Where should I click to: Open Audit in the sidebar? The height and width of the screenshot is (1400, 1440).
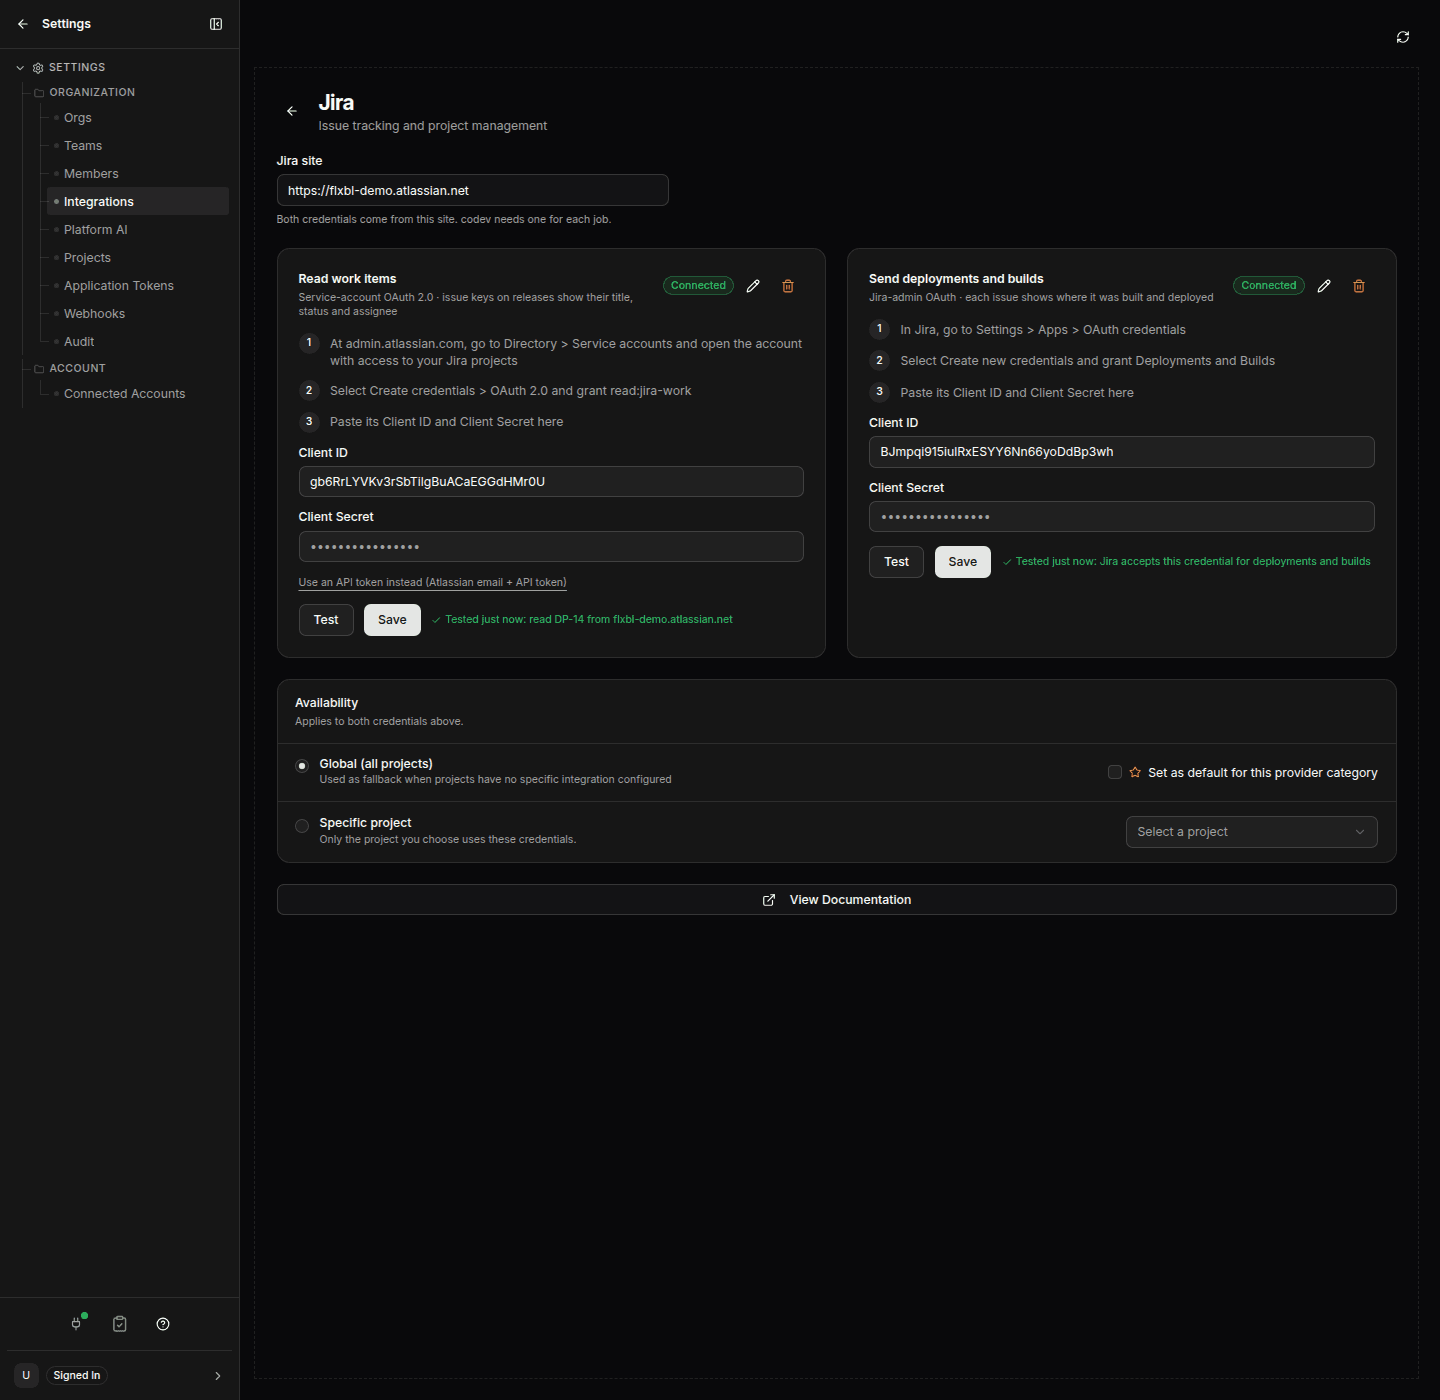pyautogui.click(x=79, y=342)
